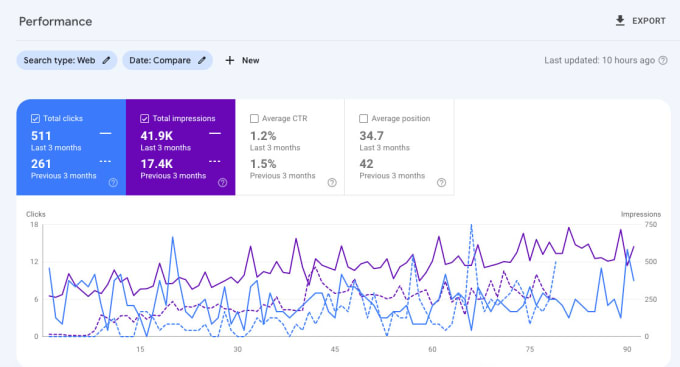The height and width of the screenshot is (367, 680).
Task: Click the 1.2% CTR value
Action: point(263,136)
